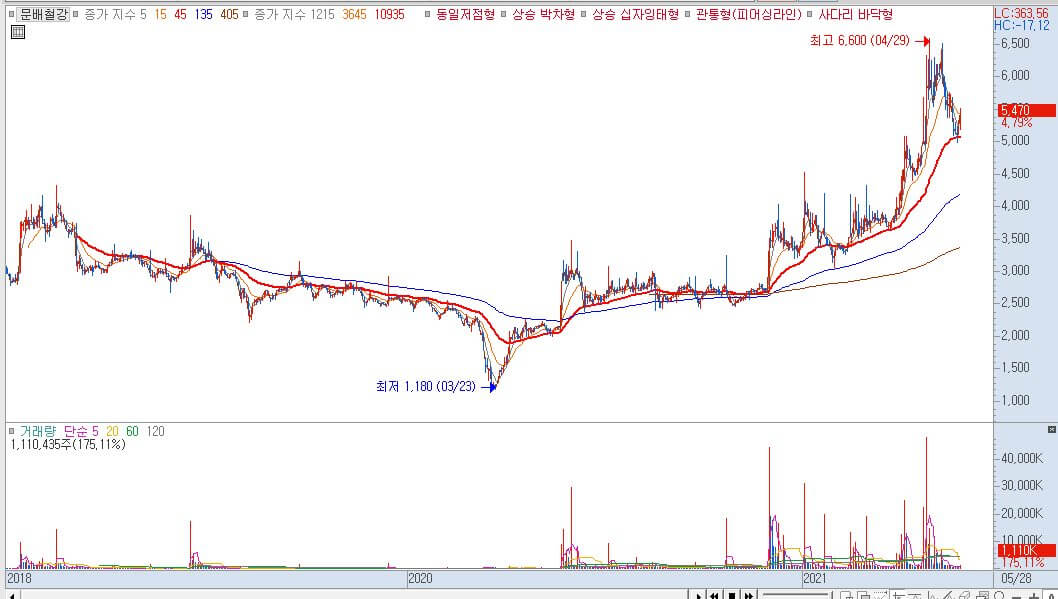The width and height of the screenshot is (1058, 599).
Task: Select the blue 135 period value
Action: (204, 14)
